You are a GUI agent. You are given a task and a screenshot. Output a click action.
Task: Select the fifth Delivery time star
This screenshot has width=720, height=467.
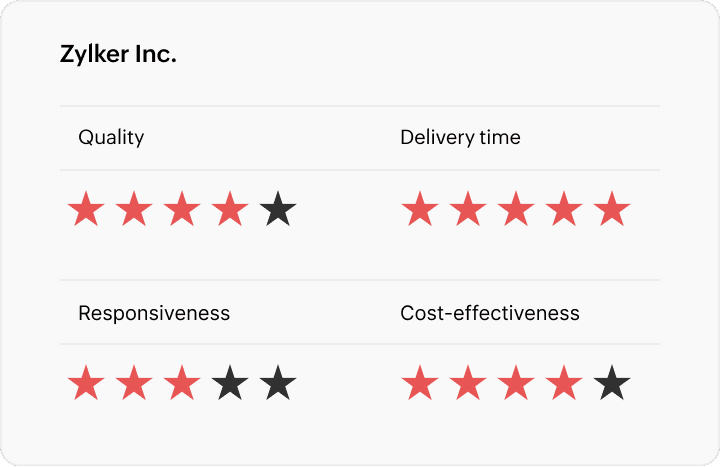612,211
